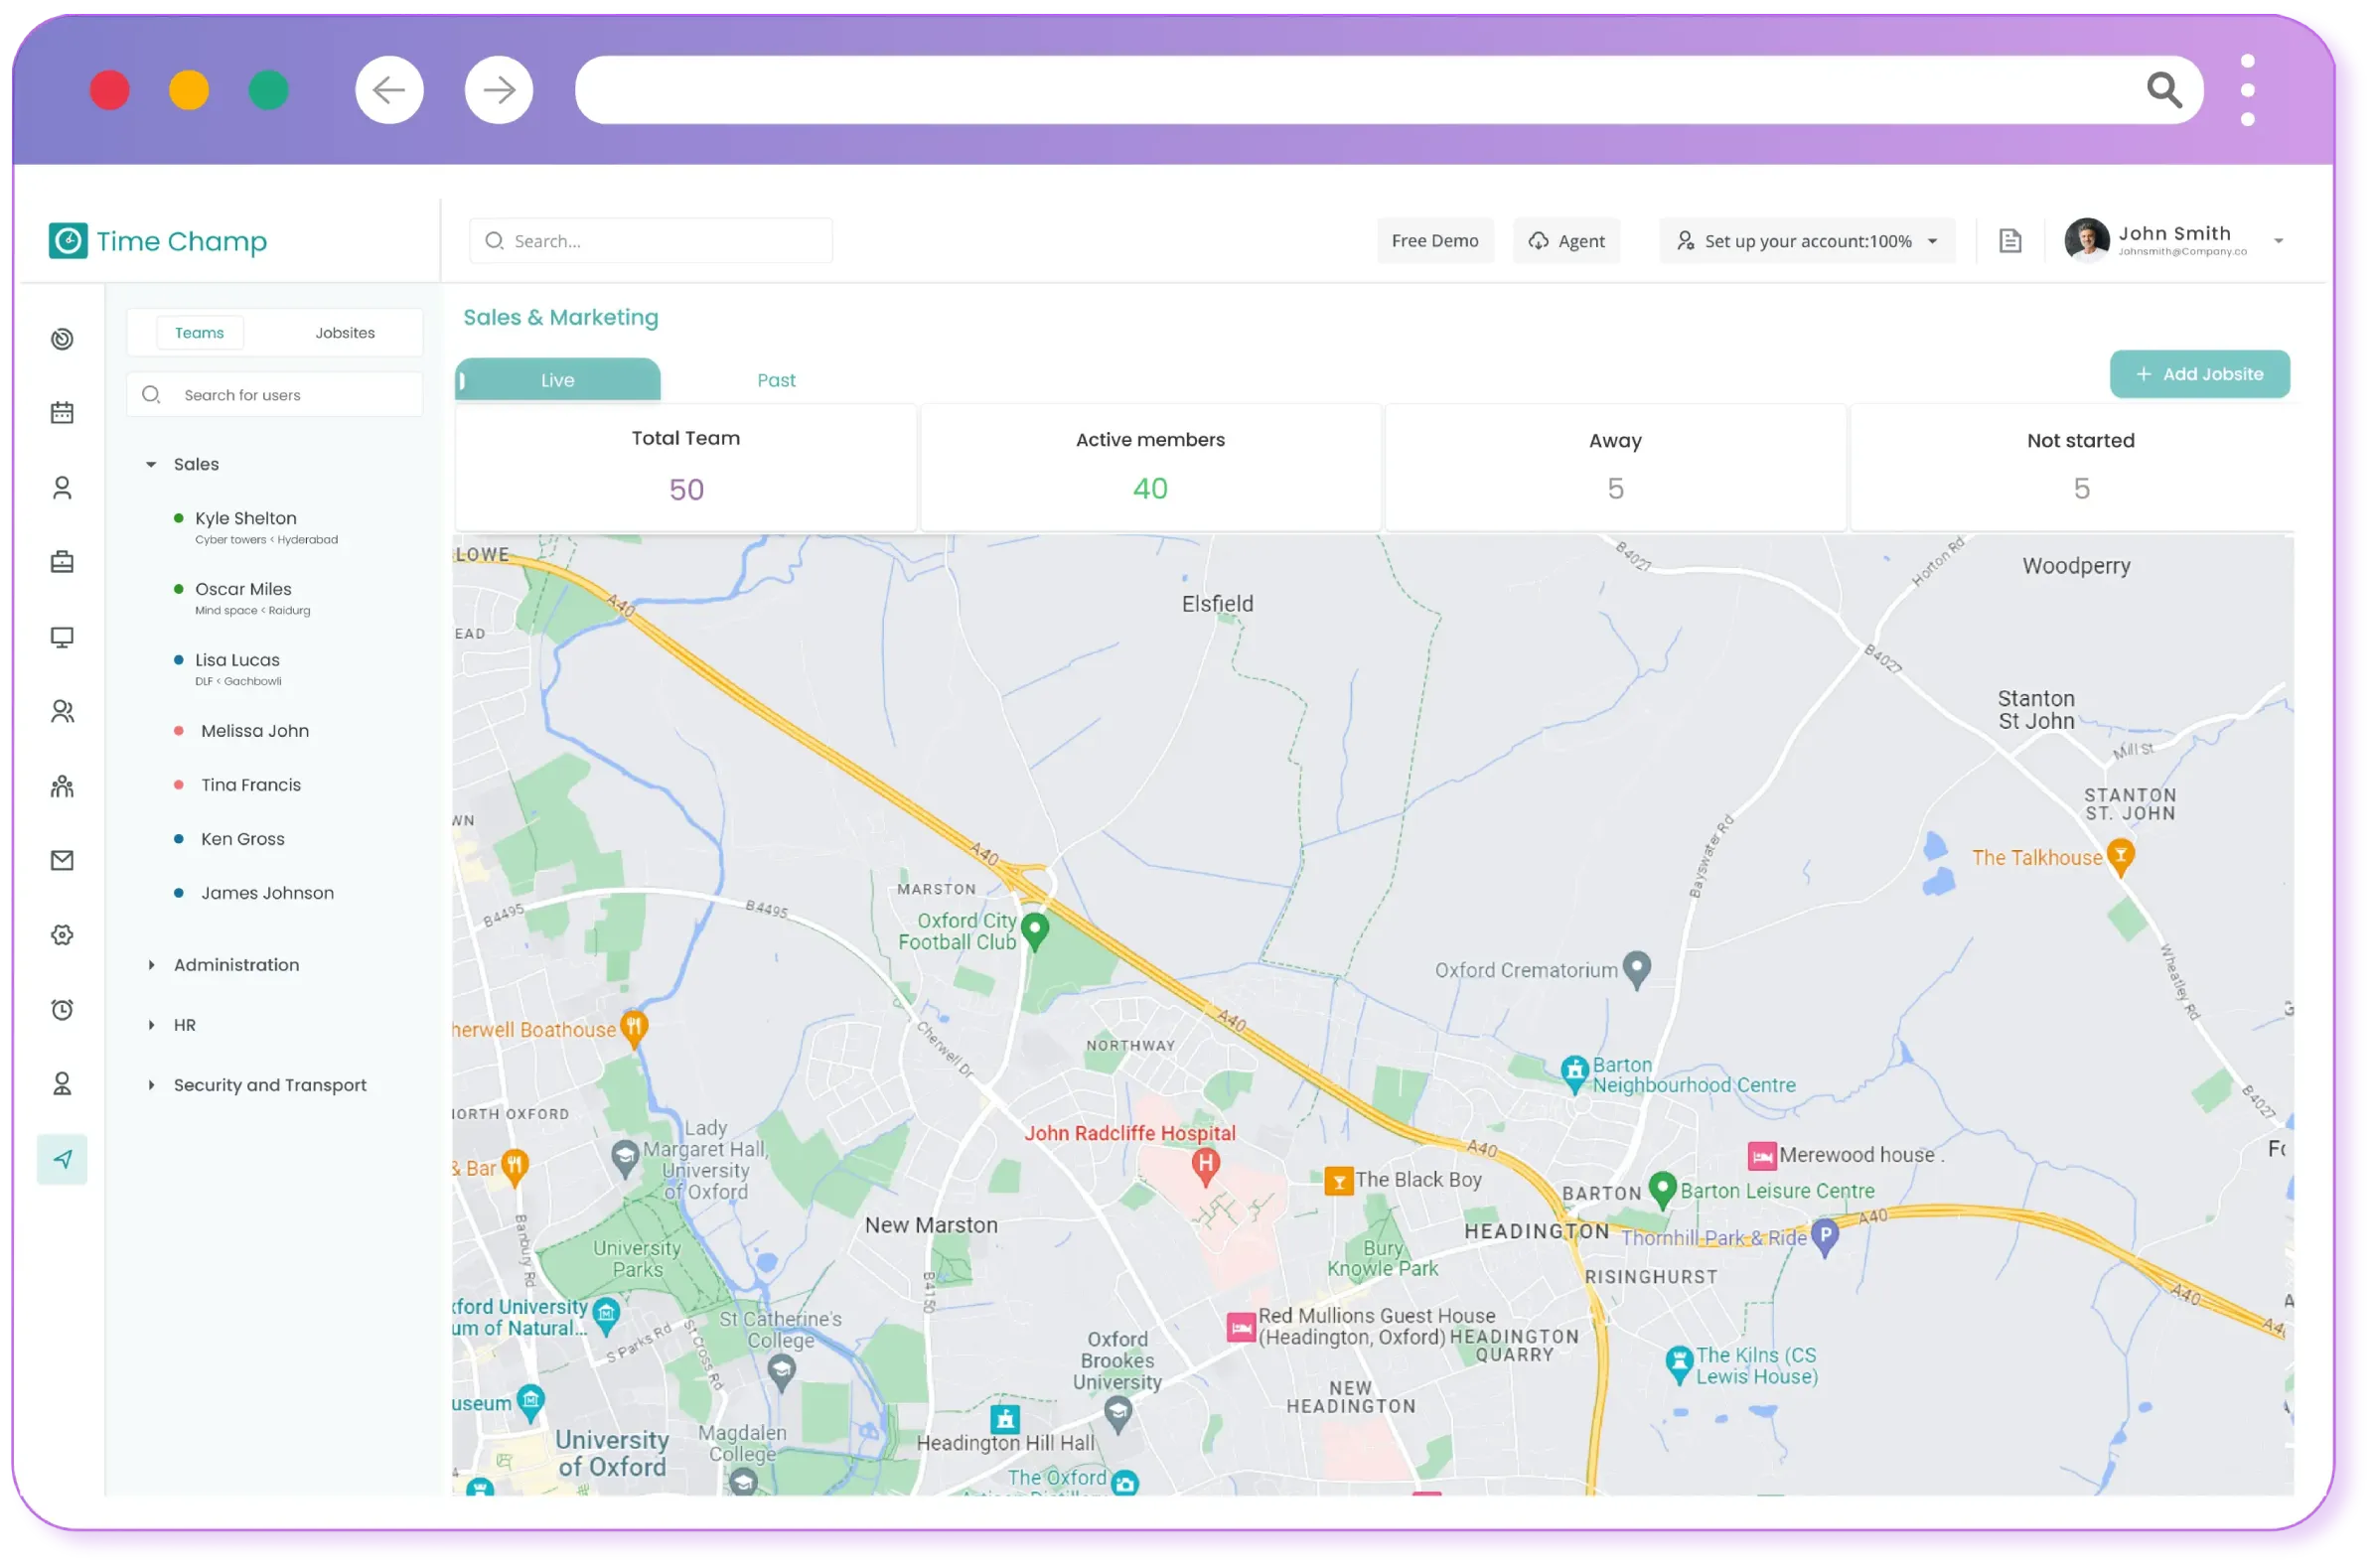This screenshot has height=1568, width=2375.
Task: Click the John Radcliffe Hospital map marker
Action: [1206, 1166]
